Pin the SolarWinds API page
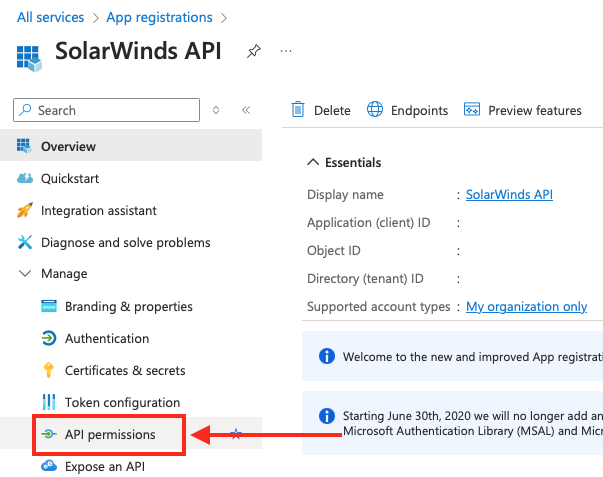 [x=254, y=51]
